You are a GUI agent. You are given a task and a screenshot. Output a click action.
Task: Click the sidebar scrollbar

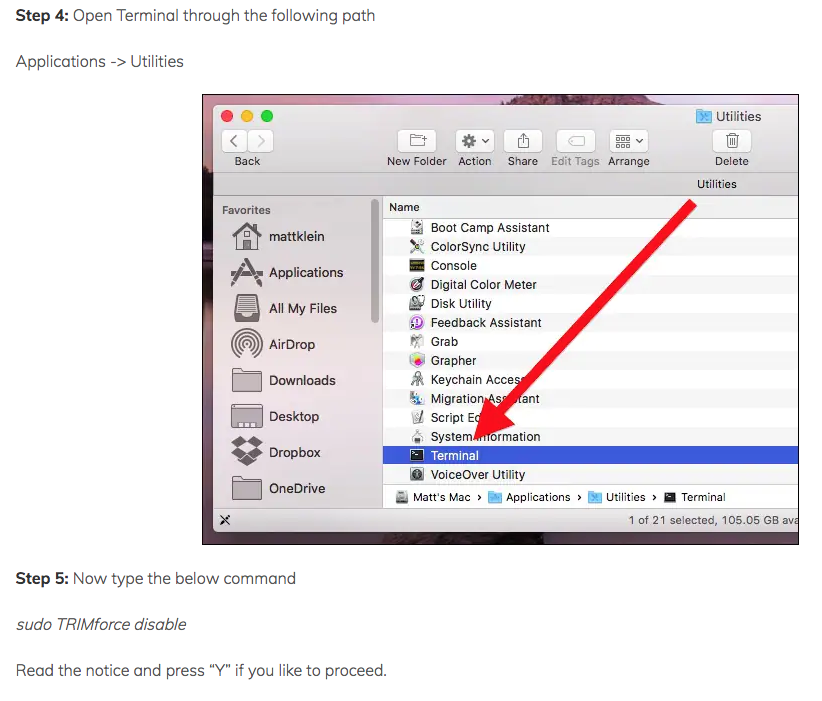tap(375, 261)
